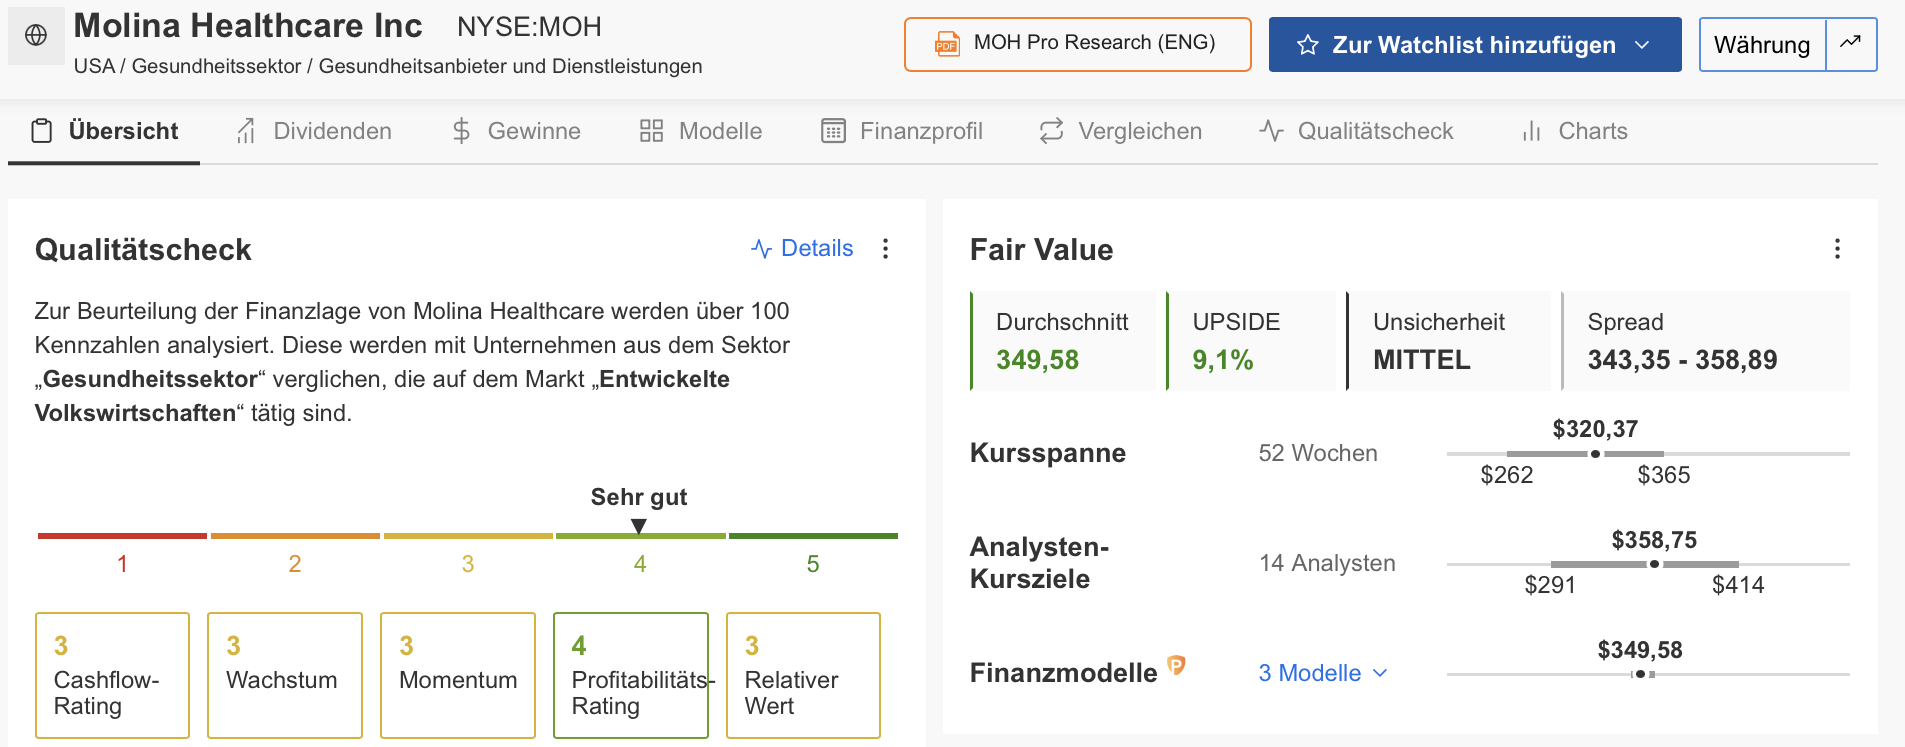
Task: Open the watchlist dropdown chevron
Action: (x=1642, y=45)
